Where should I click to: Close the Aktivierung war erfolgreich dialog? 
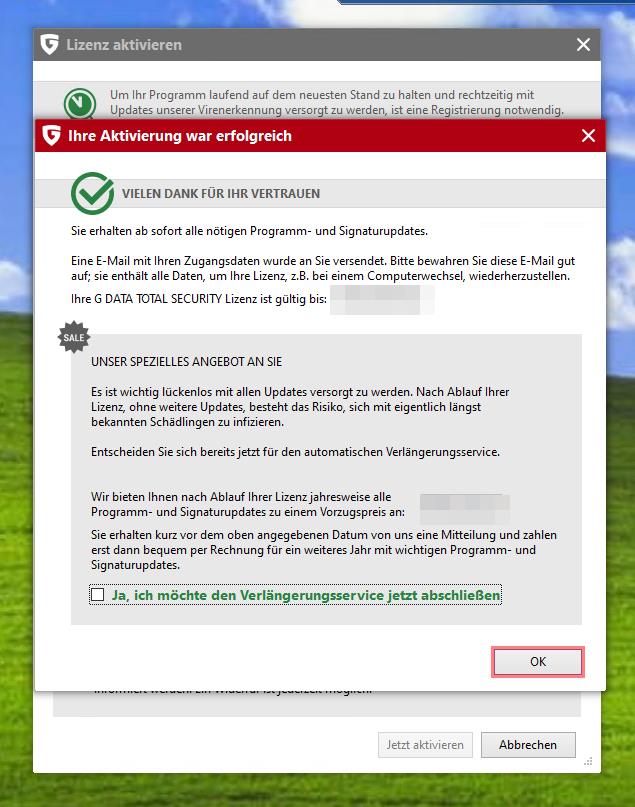(x=588, y=136)
